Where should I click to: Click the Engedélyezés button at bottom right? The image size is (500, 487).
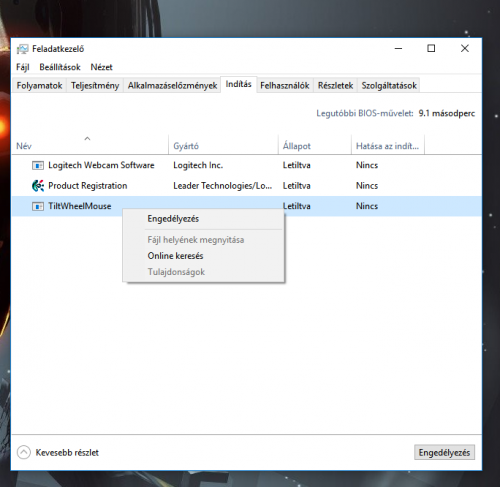(x=444, y=453)
